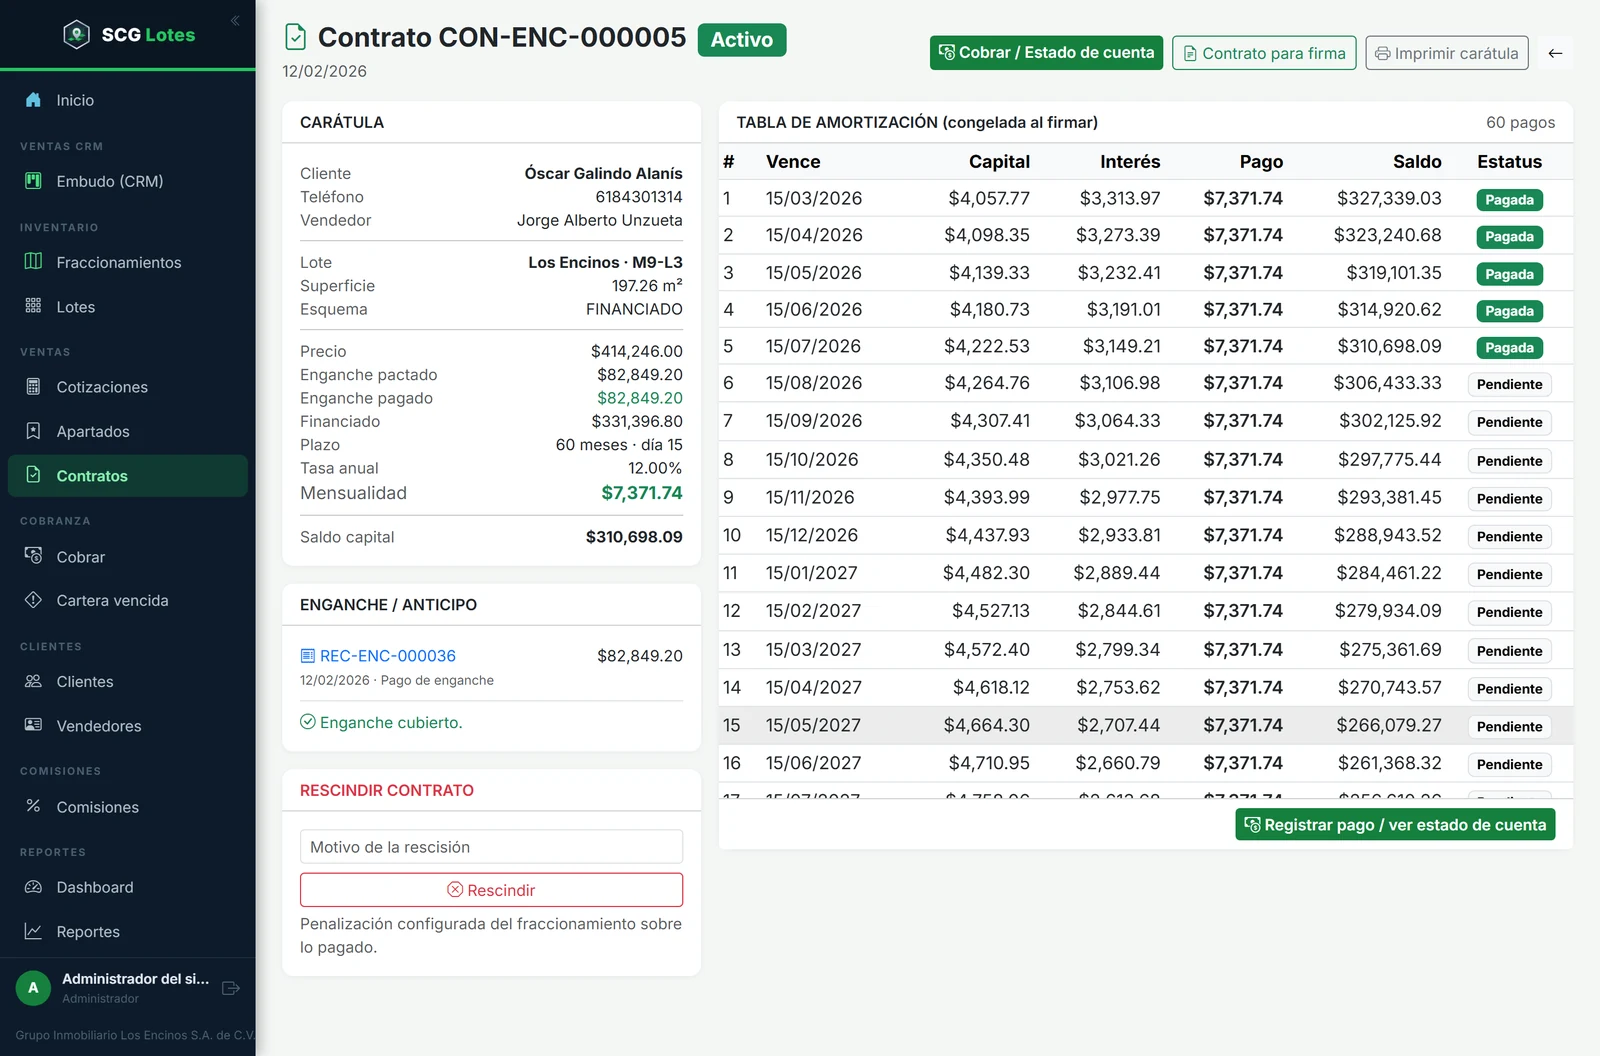
Task: Click the Contrato para firma button
Action: coord(1264,53)
